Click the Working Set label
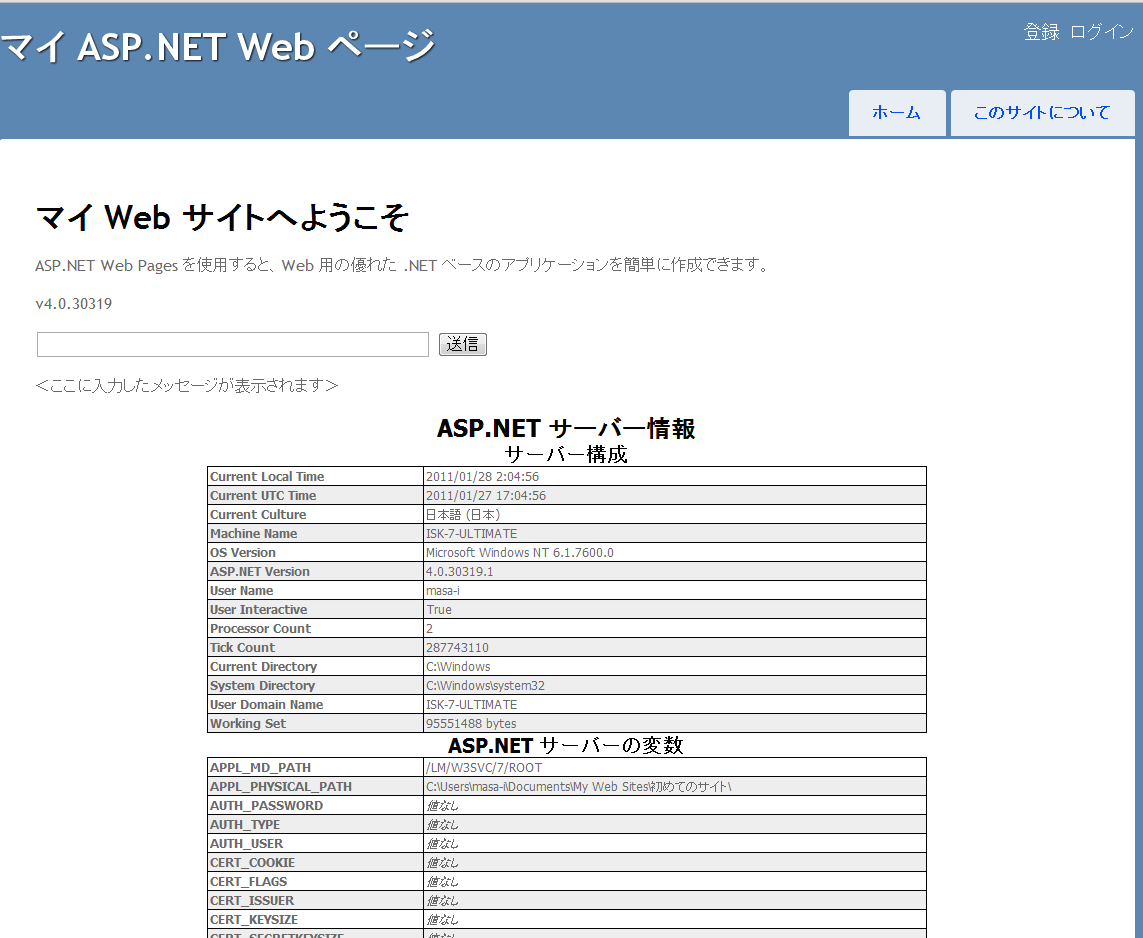This screenshot has width=1143, height=938. coord(248,723)
